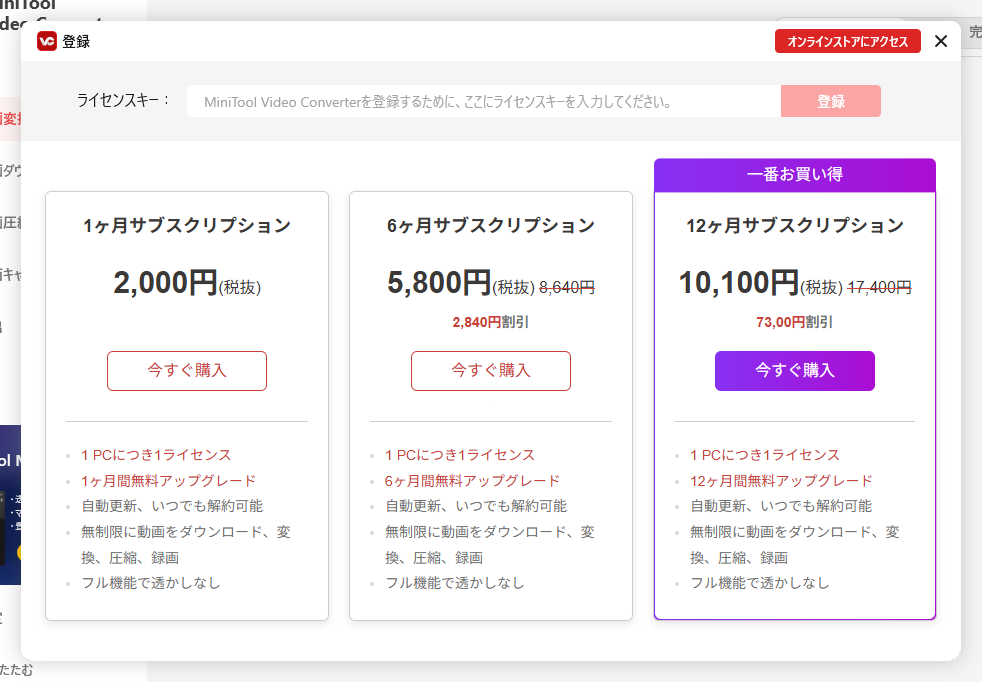Screen dimensions: 982x682
Task: Click フル機能で透かしなし in 12ヶ月 card
Action: (x=760, y=583)
